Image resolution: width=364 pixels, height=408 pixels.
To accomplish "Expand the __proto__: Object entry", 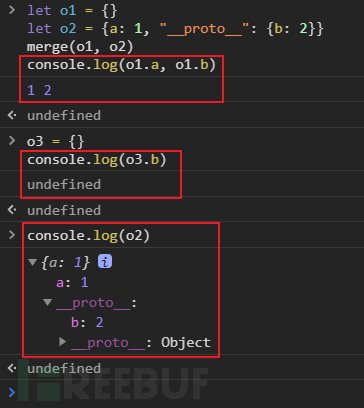I will point(62,341).
